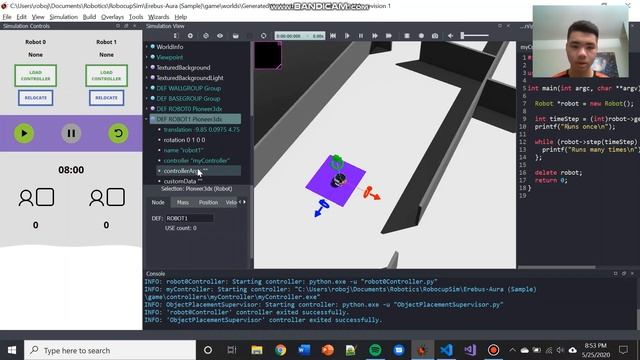Image resolution: width=640 pixels, height=360 pixels.
Task: Click the open world folder icon
Action: (x=236, y=36)
